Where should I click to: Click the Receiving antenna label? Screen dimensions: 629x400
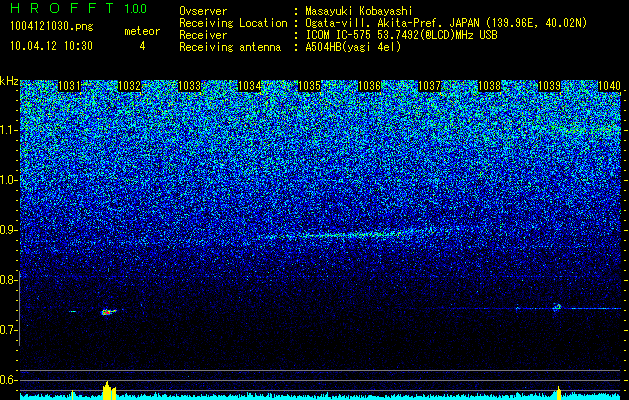coord(230,47)
